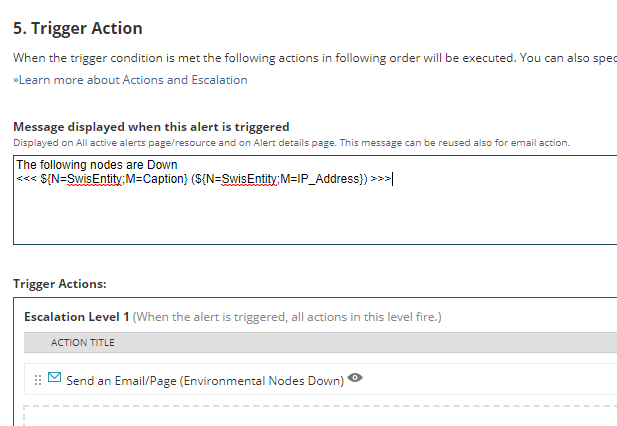
Task: Click the 'M=Caption' variable text
Action: [151, 179]
